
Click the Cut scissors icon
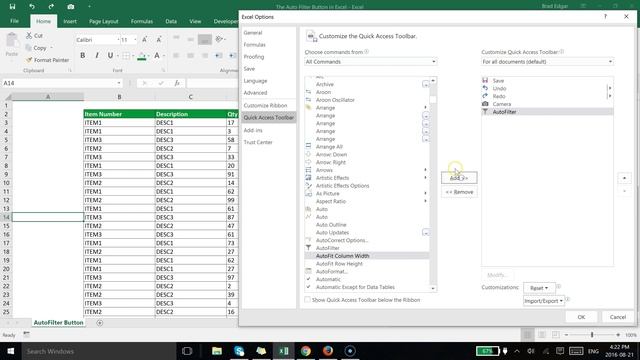coord(29,36)
